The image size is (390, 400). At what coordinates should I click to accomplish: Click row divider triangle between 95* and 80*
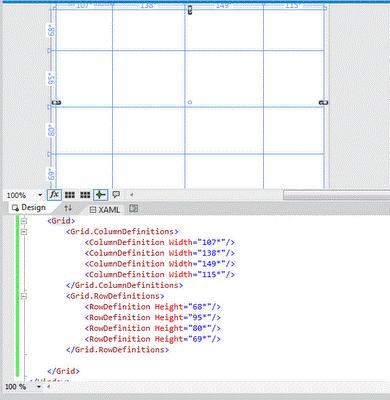[50, 107]
